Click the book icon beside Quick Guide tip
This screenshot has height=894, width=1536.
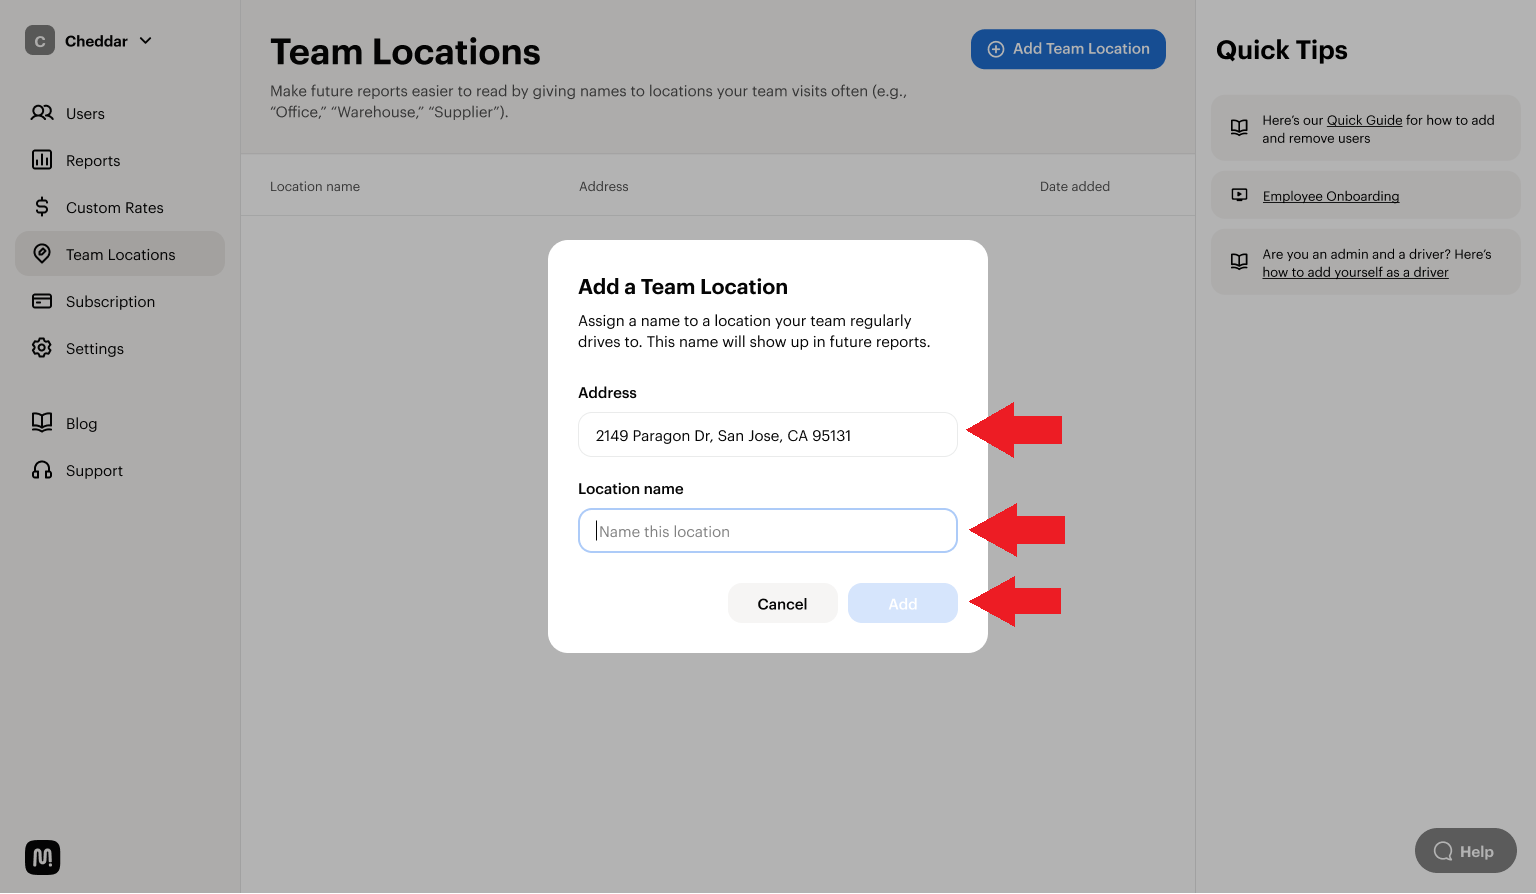[1239, 128]
